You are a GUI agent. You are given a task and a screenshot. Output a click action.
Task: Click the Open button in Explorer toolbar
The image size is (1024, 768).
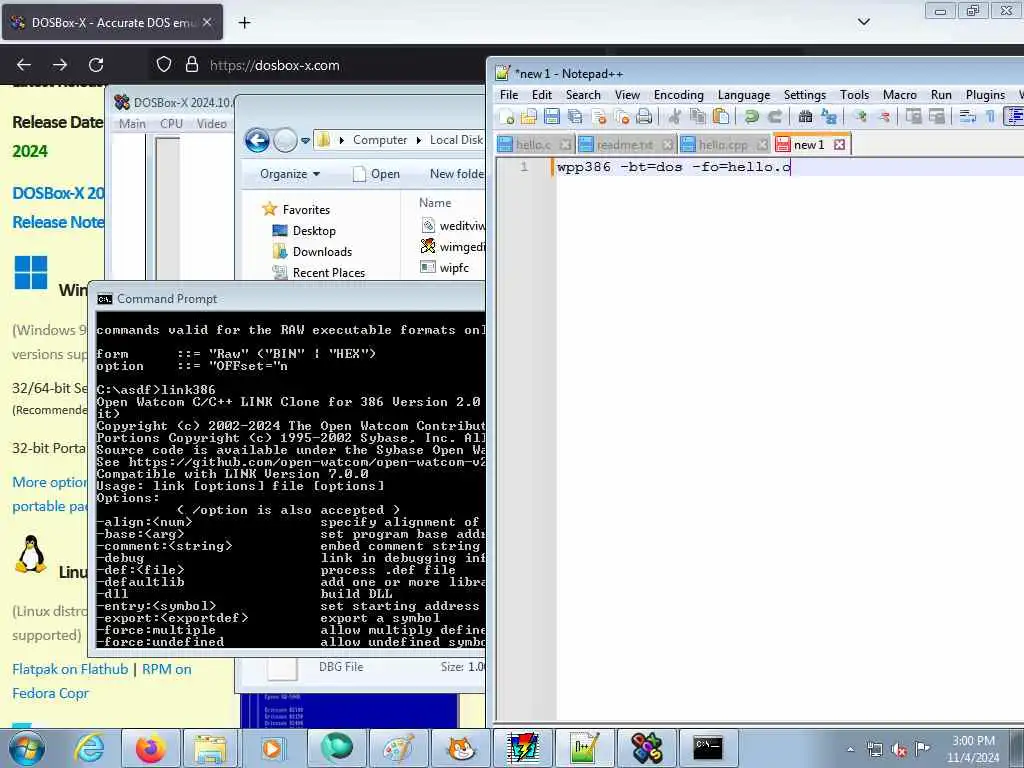coord(376,174)
